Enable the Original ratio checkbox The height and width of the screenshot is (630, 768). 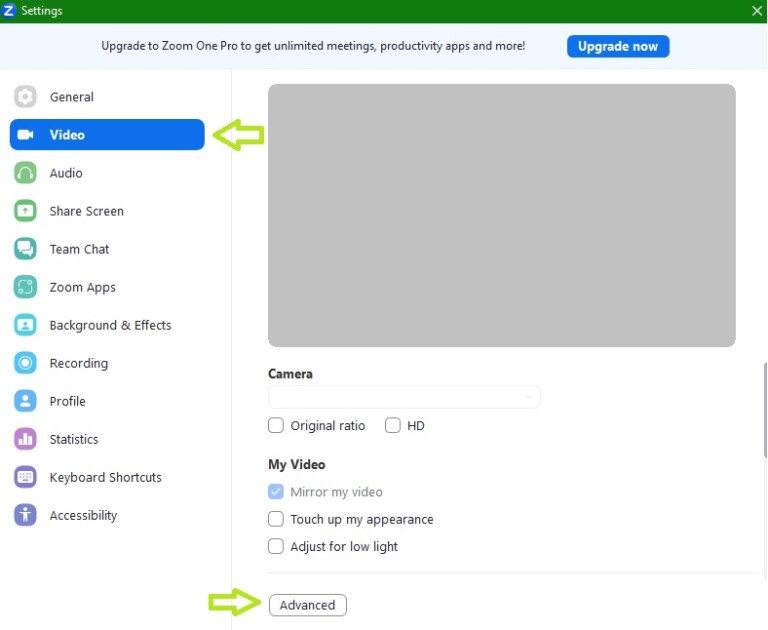tap(276, 425)
